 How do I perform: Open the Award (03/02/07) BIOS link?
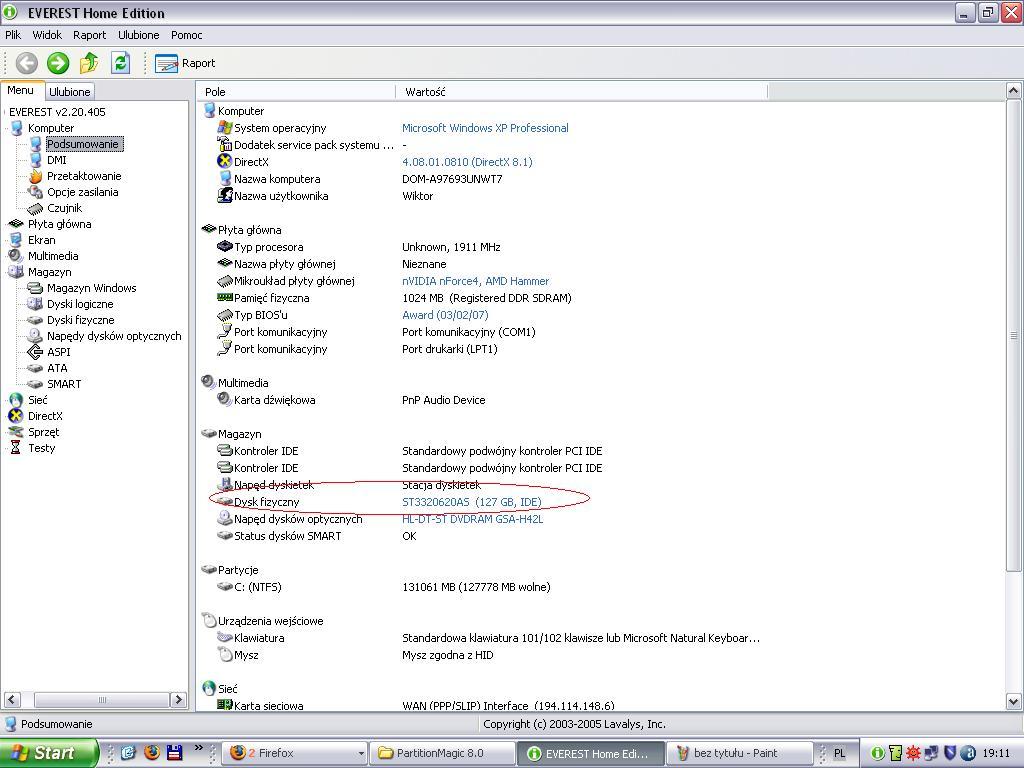[445, 315]
